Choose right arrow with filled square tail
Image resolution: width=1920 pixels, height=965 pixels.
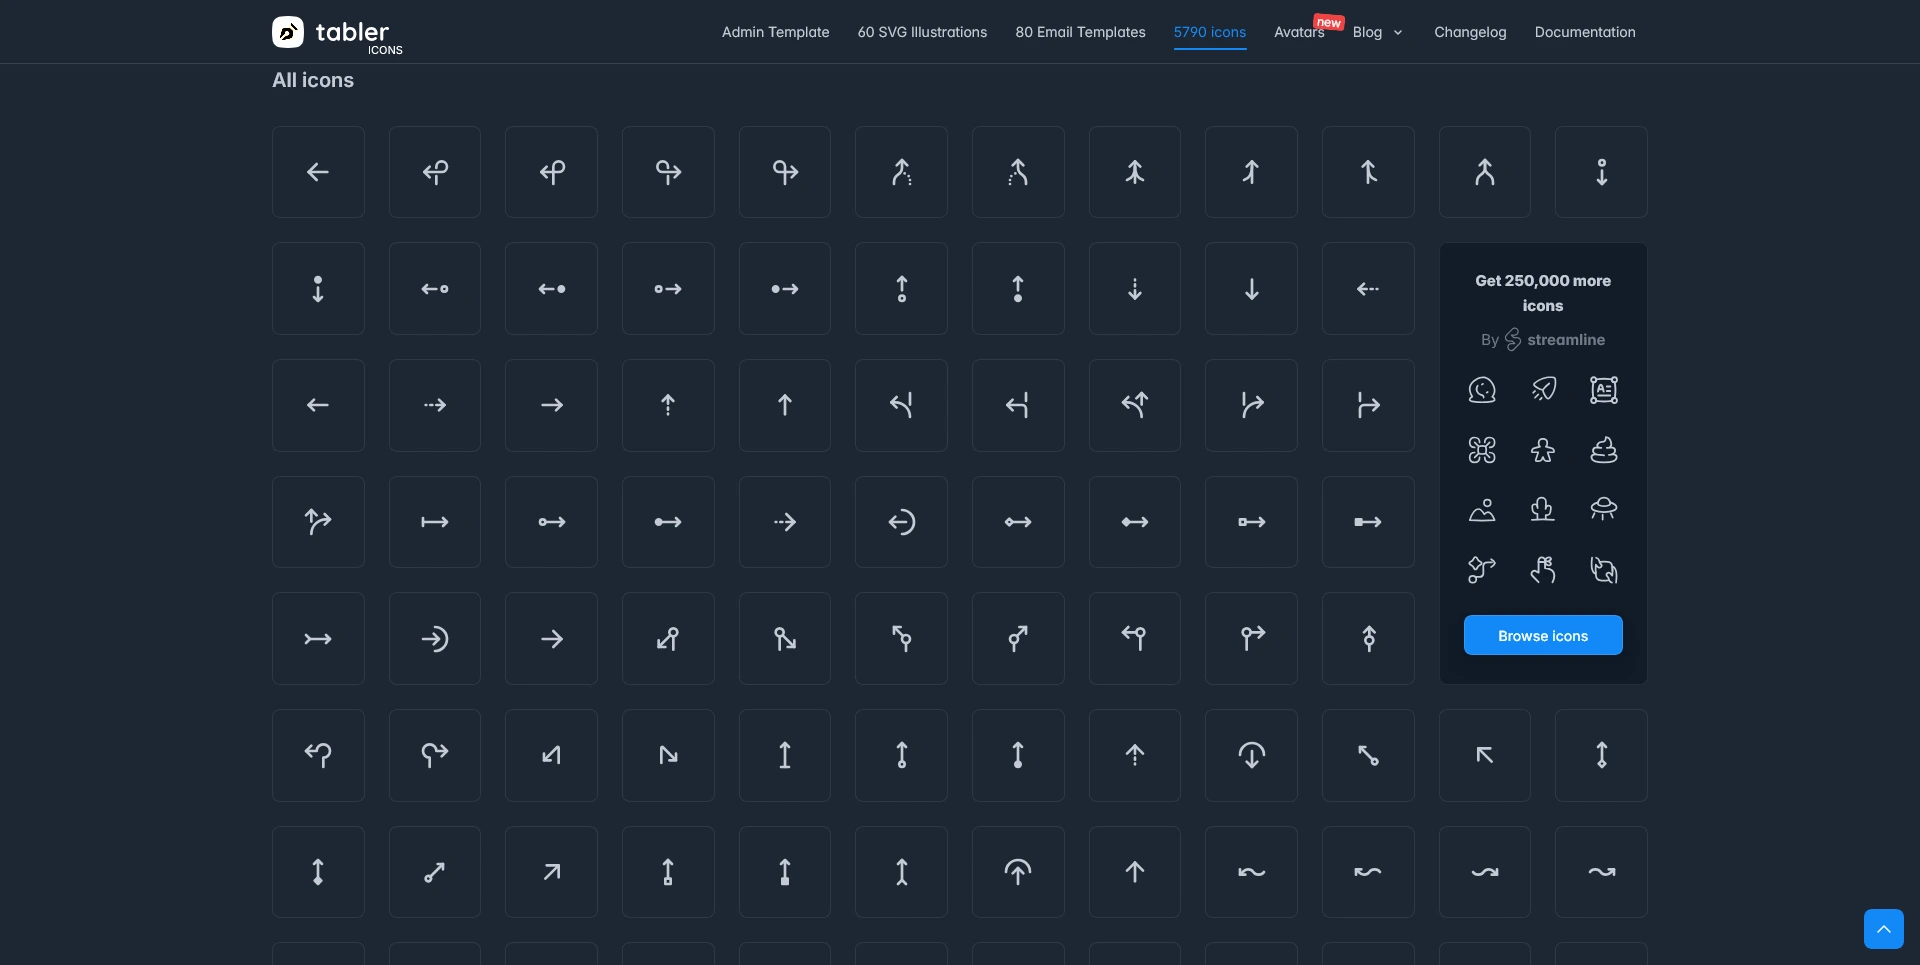click(x=1368, y=522)
